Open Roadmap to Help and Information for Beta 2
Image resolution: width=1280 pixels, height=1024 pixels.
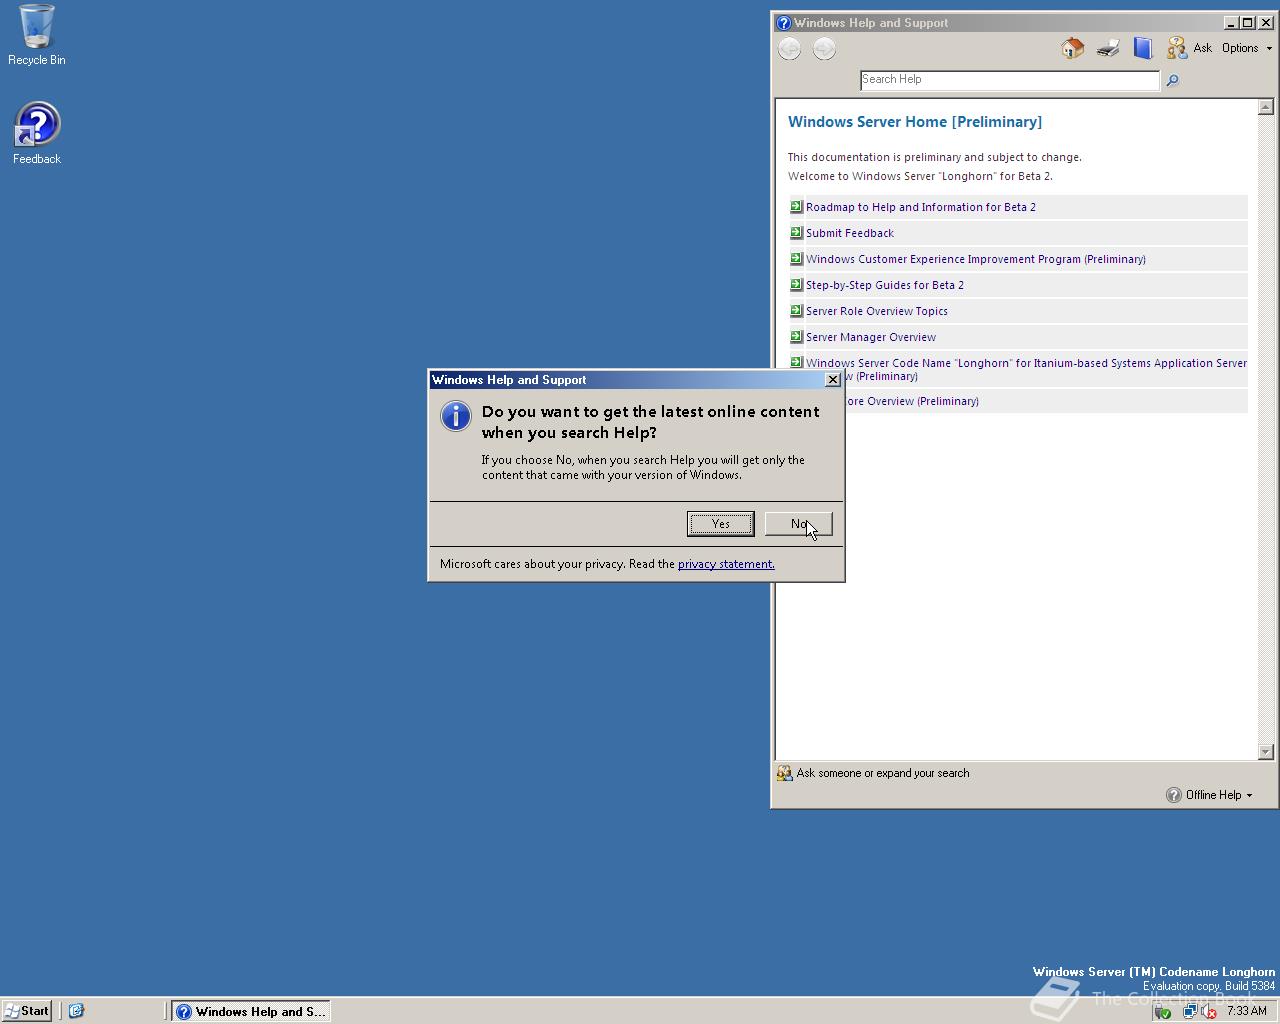pyautogui.click(x=920, y=207)
